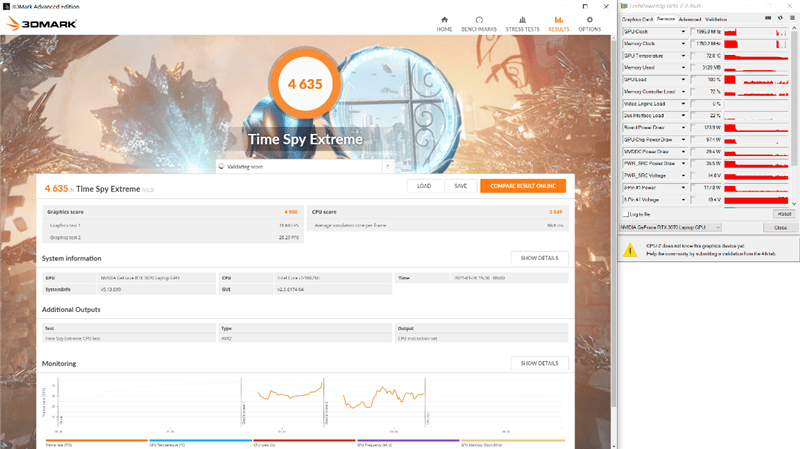Click the Graphics test 2 row
The height and width of the screenshot is (449, 800).
pyautogui.click(x=173, y=237)
